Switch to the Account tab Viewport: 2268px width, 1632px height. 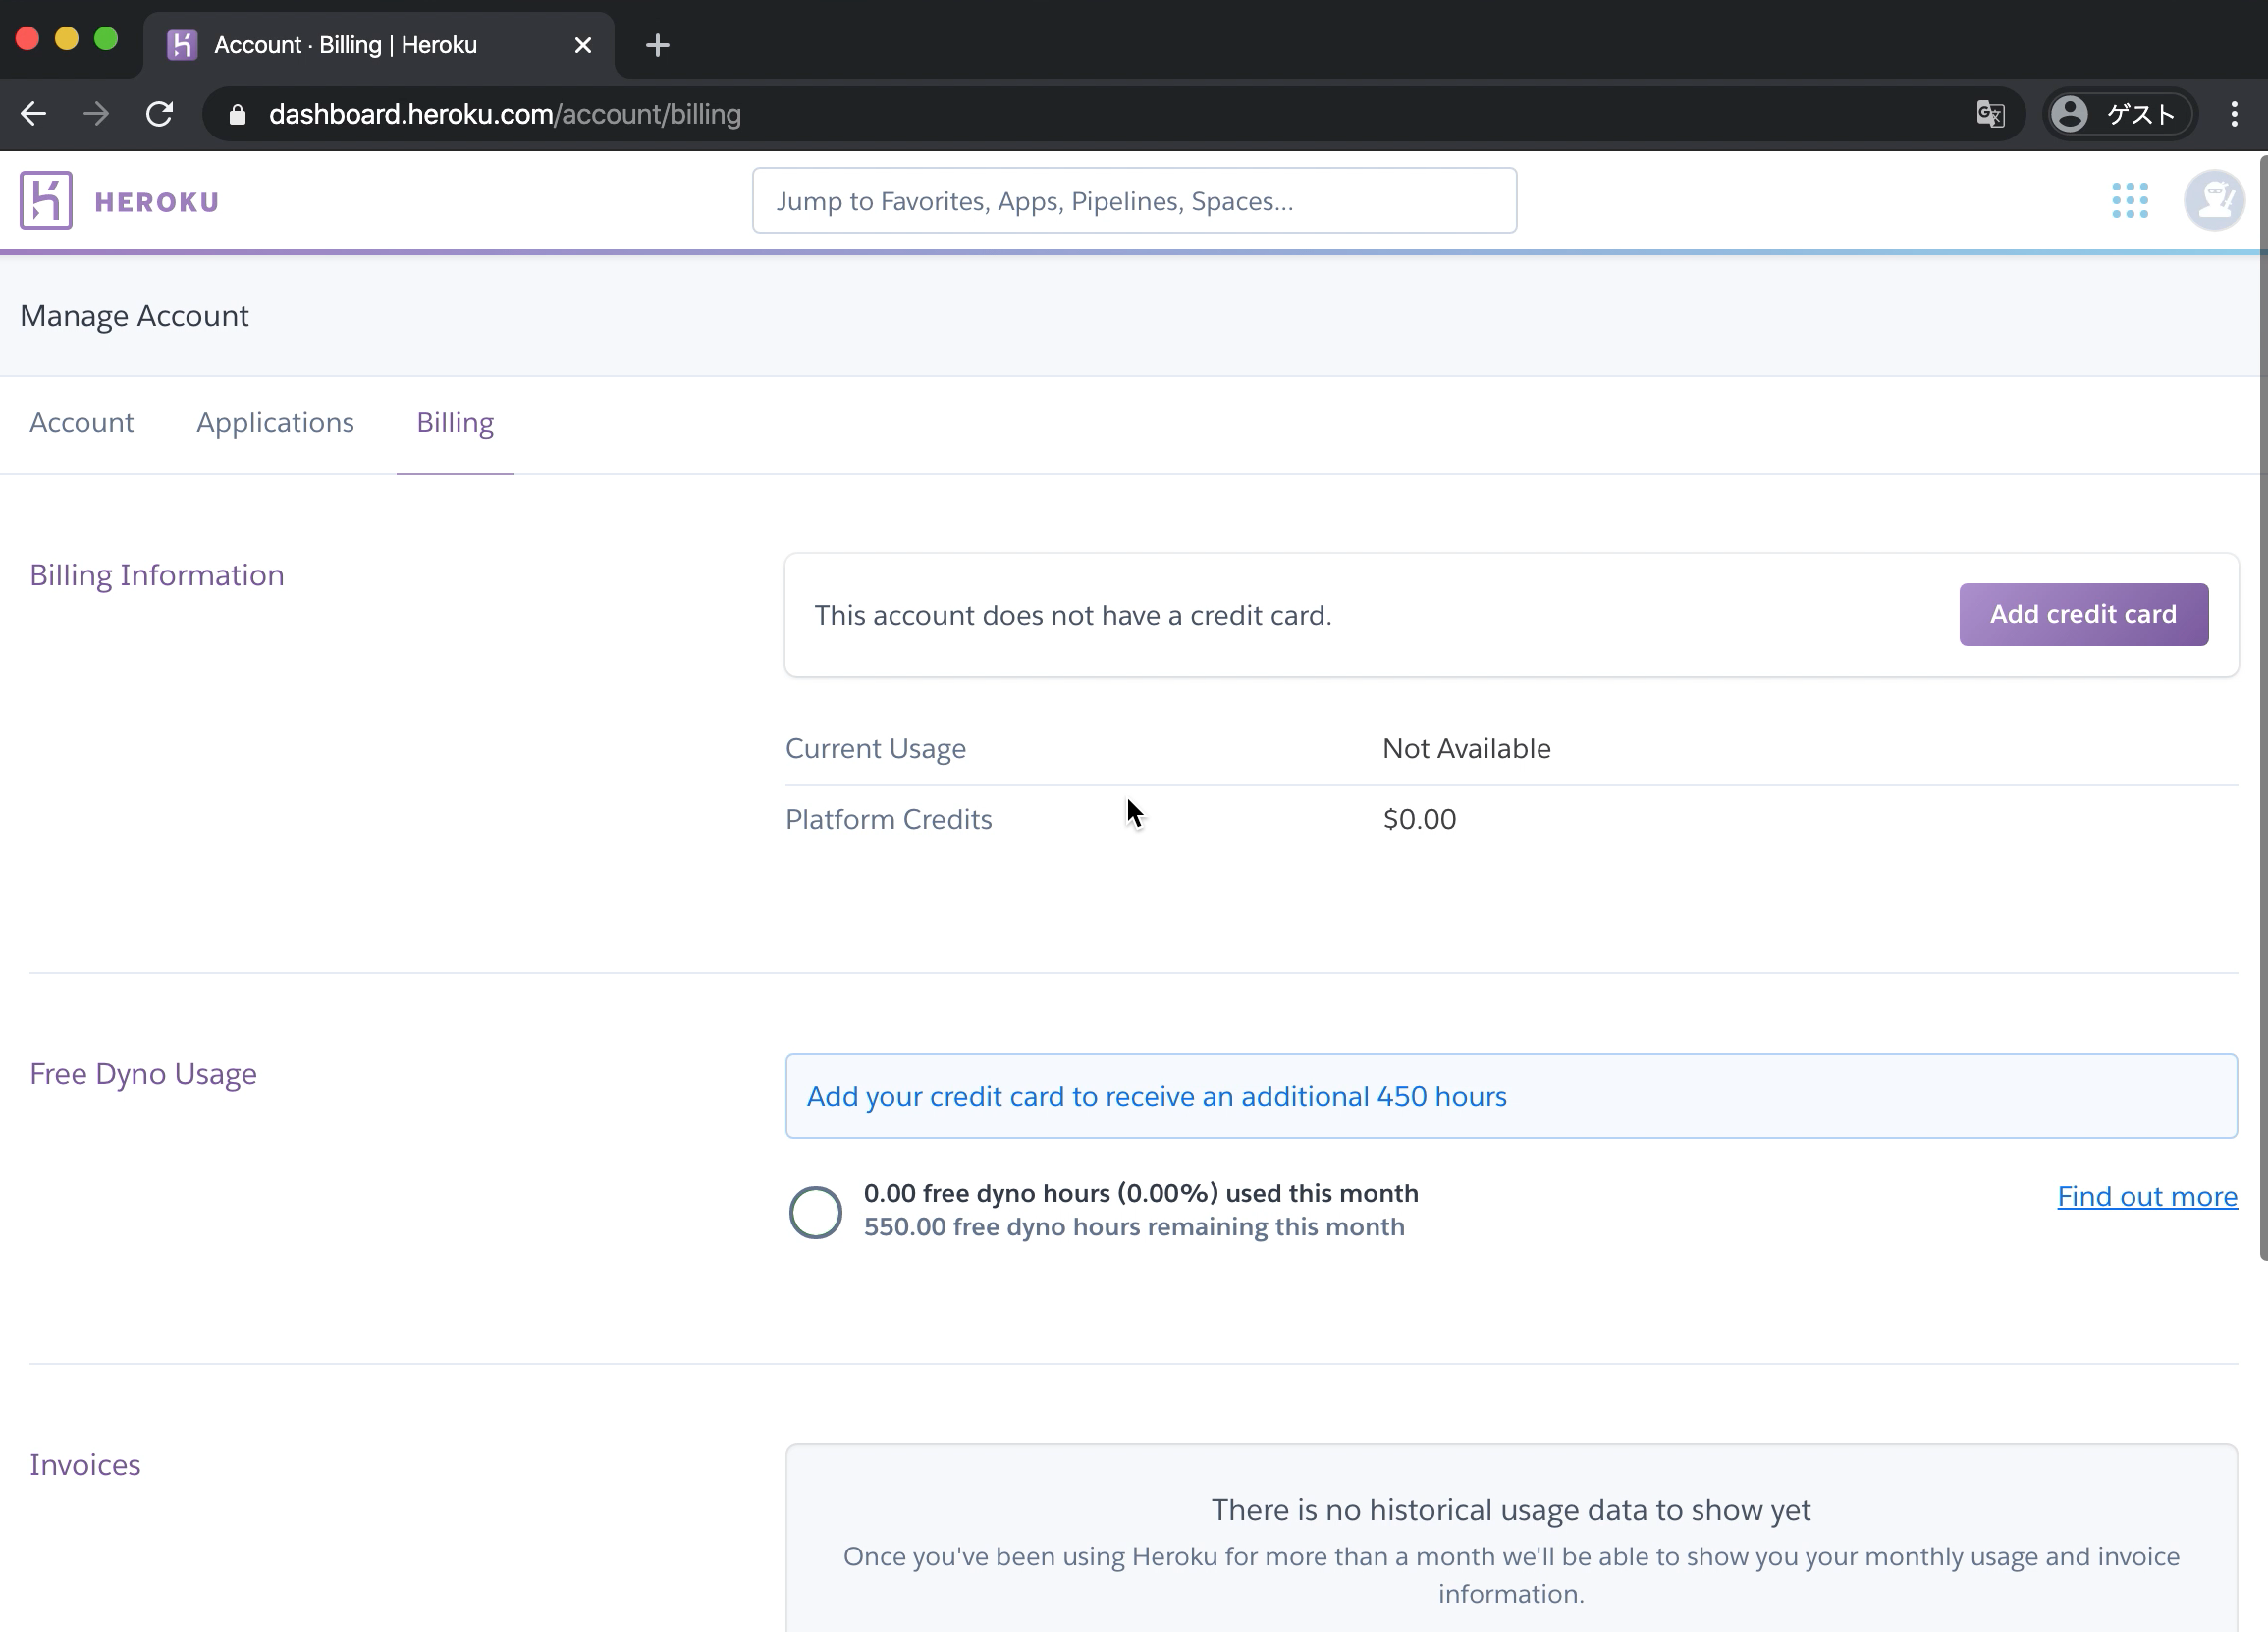81,423
